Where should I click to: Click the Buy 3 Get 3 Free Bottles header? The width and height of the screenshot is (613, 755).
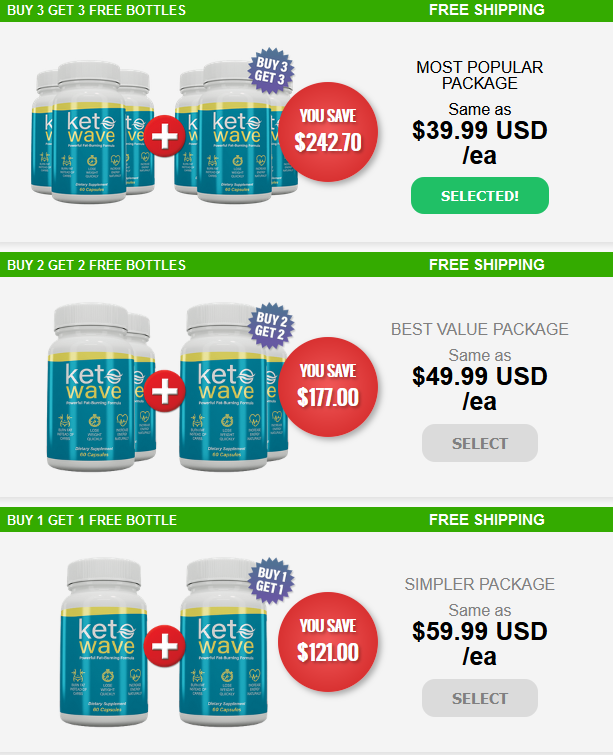[96, 10]
